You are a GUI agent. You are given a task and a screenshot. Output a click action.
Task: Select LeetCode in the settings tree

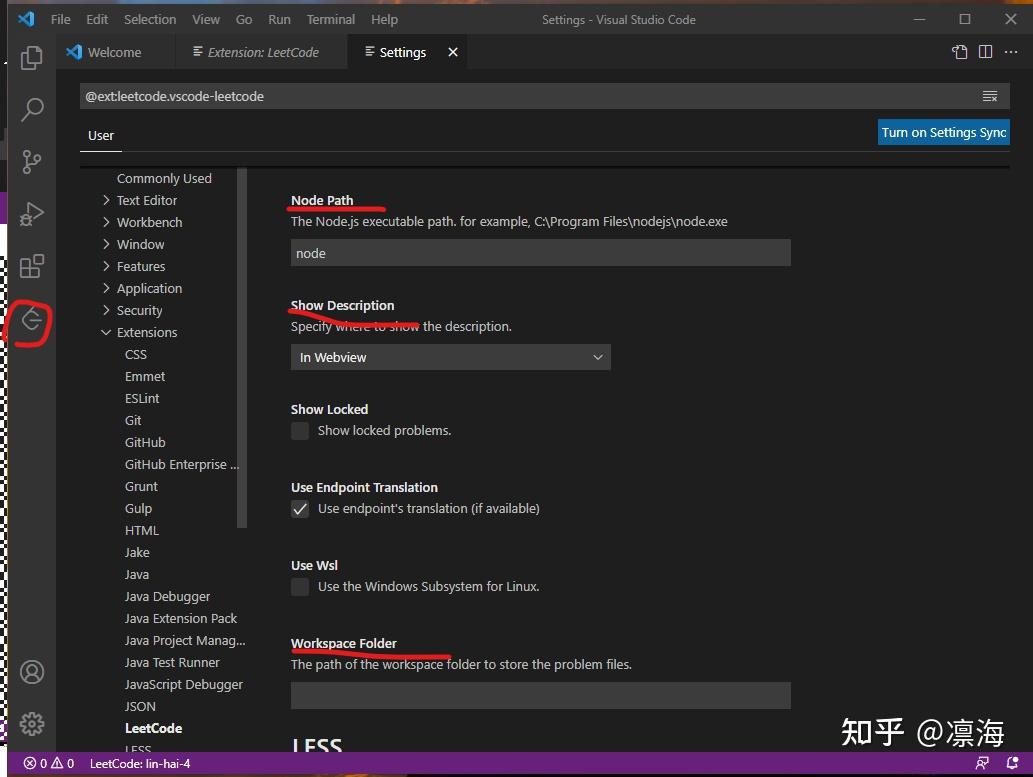[154, 728]
